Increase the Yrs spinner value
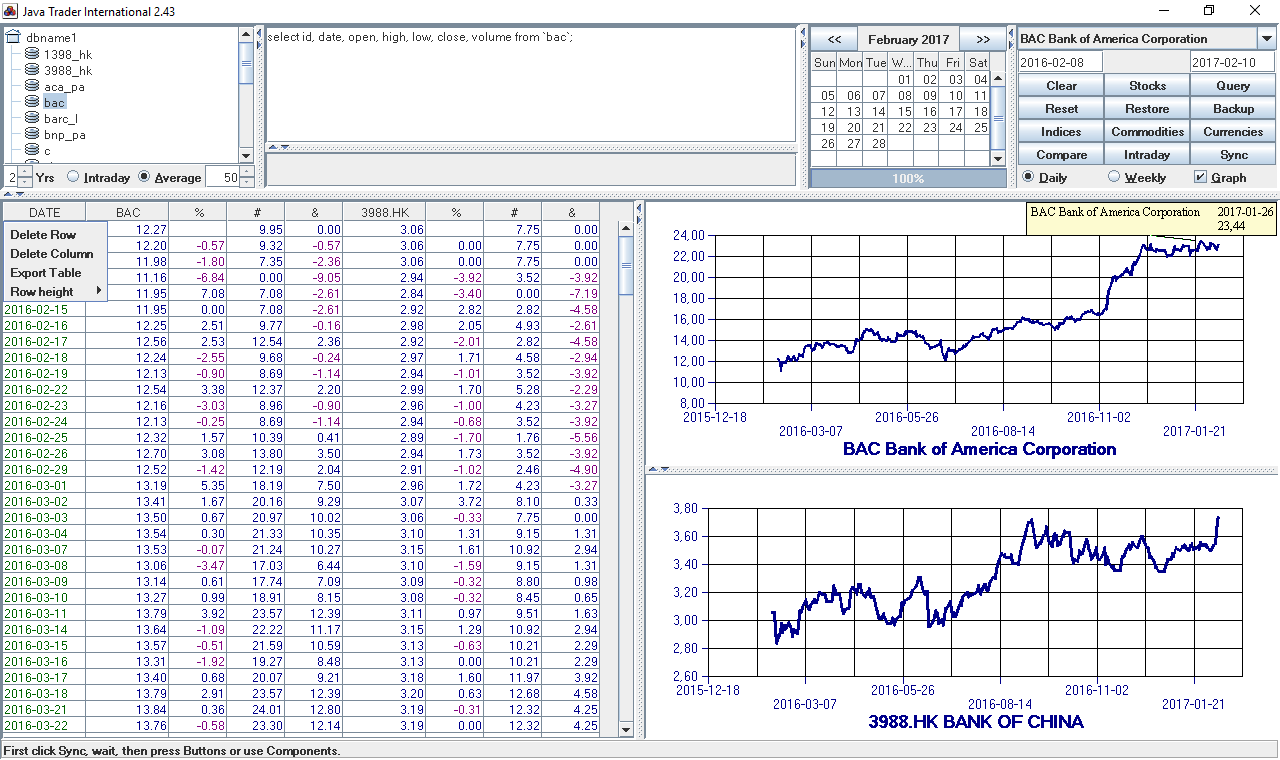This screenshot has height=760, width=1280. point(26,172)
